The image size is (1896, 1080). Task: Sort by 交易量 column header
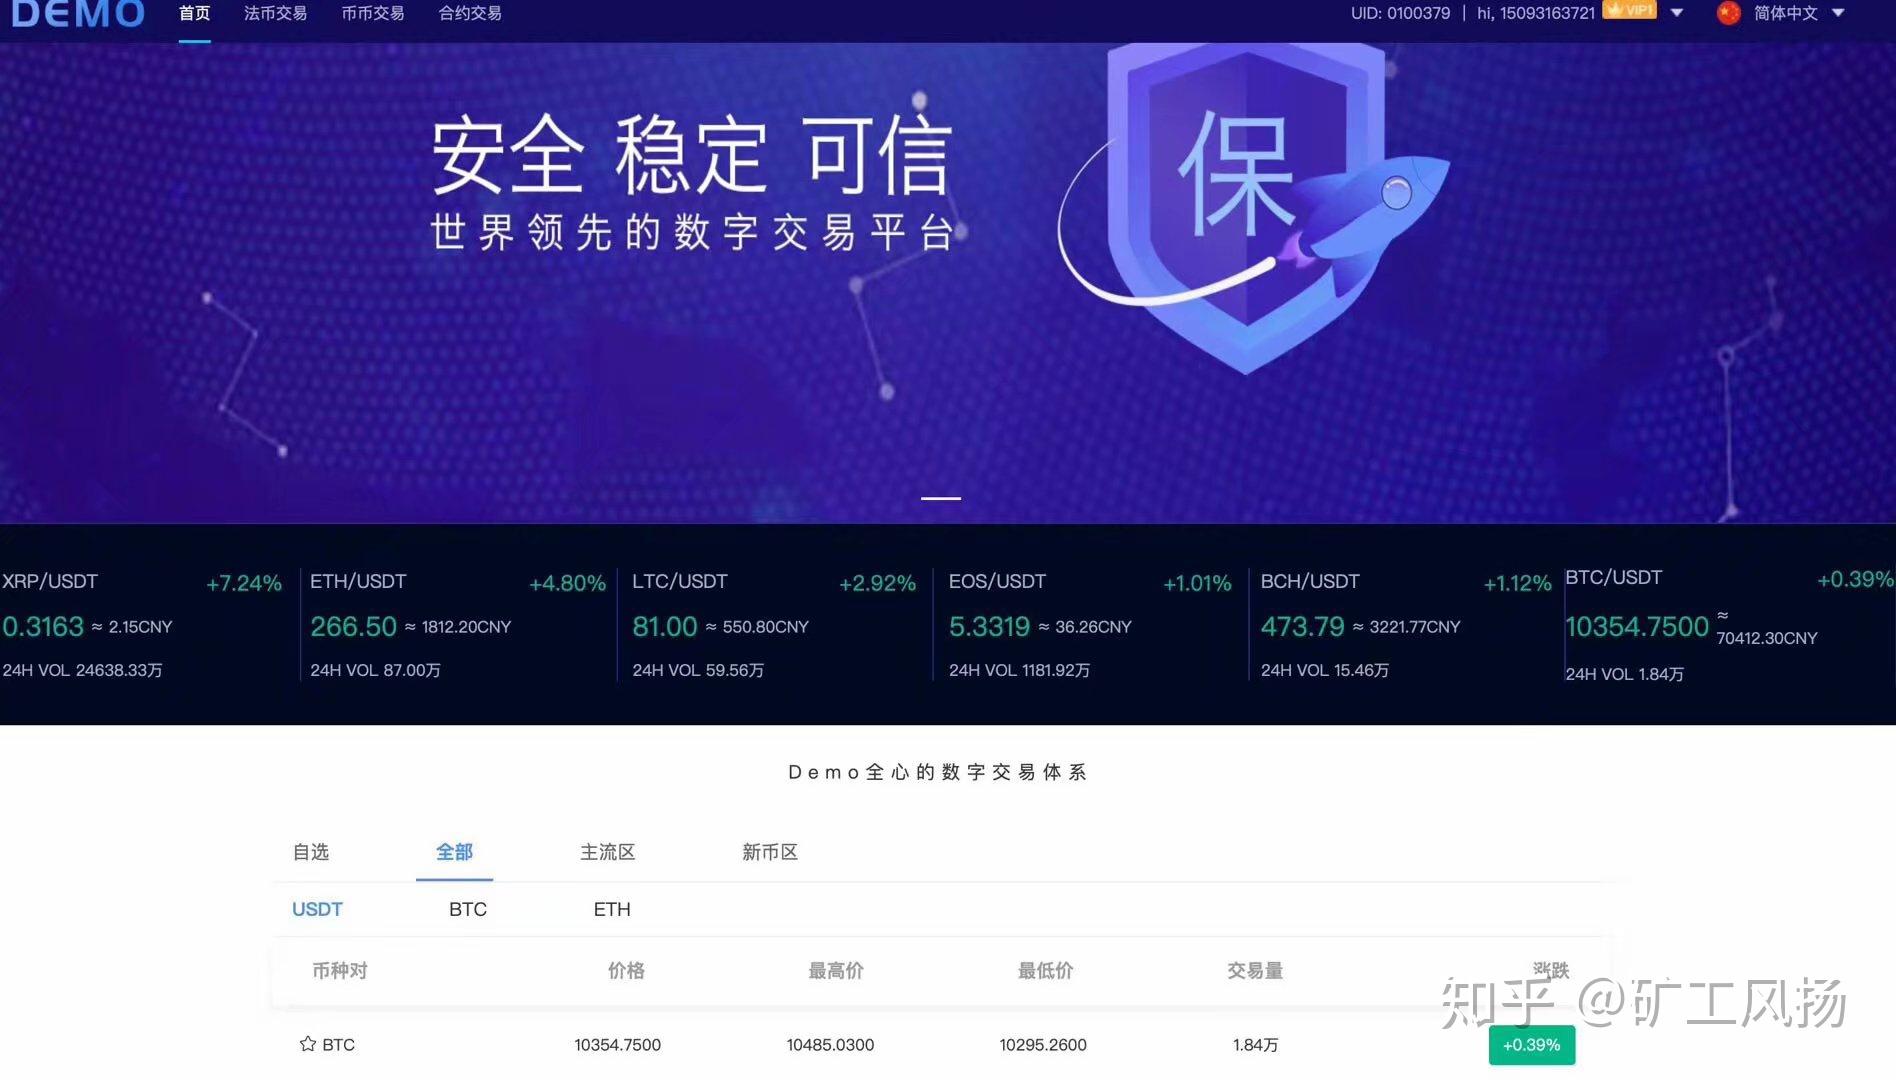(x=1255, y=970)
